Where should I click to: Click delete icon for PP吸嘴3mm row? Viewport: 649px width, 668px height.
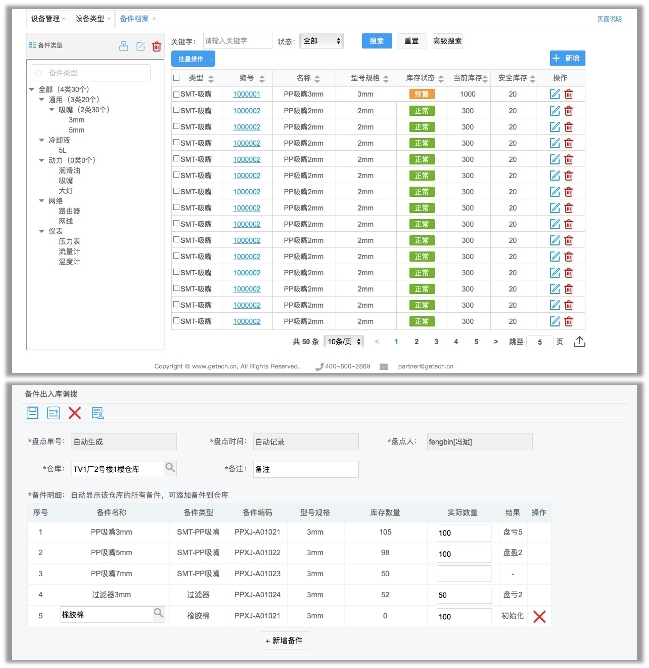coord(569,94)
